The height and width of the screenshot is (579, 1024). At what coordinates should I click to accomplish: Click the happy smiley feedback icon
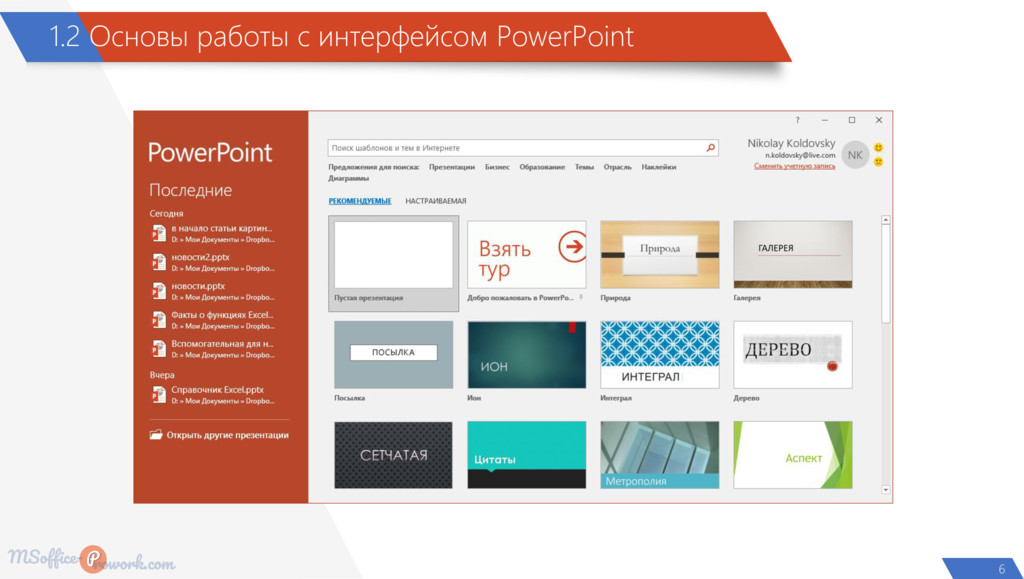pyautogui.click(x=878, y=148)
